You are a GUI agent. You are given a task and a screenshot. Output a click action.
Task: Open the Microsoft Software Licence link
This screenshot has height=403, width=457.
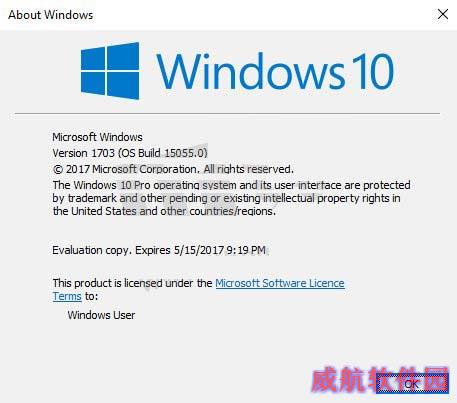click(280, 283)
